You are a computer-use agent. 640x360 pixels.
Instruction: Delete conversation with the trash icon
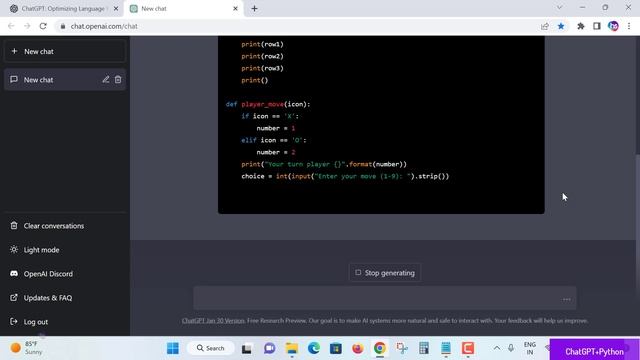[118, 80]
